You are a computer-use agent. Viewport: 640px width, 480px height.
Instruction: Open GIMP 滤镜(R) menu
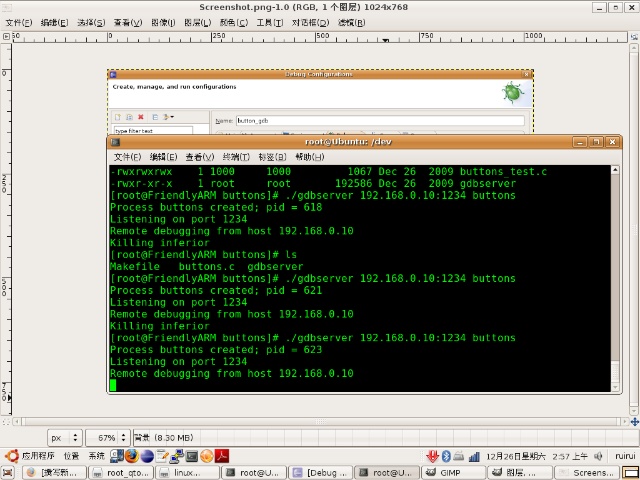(x=351, y=23)
